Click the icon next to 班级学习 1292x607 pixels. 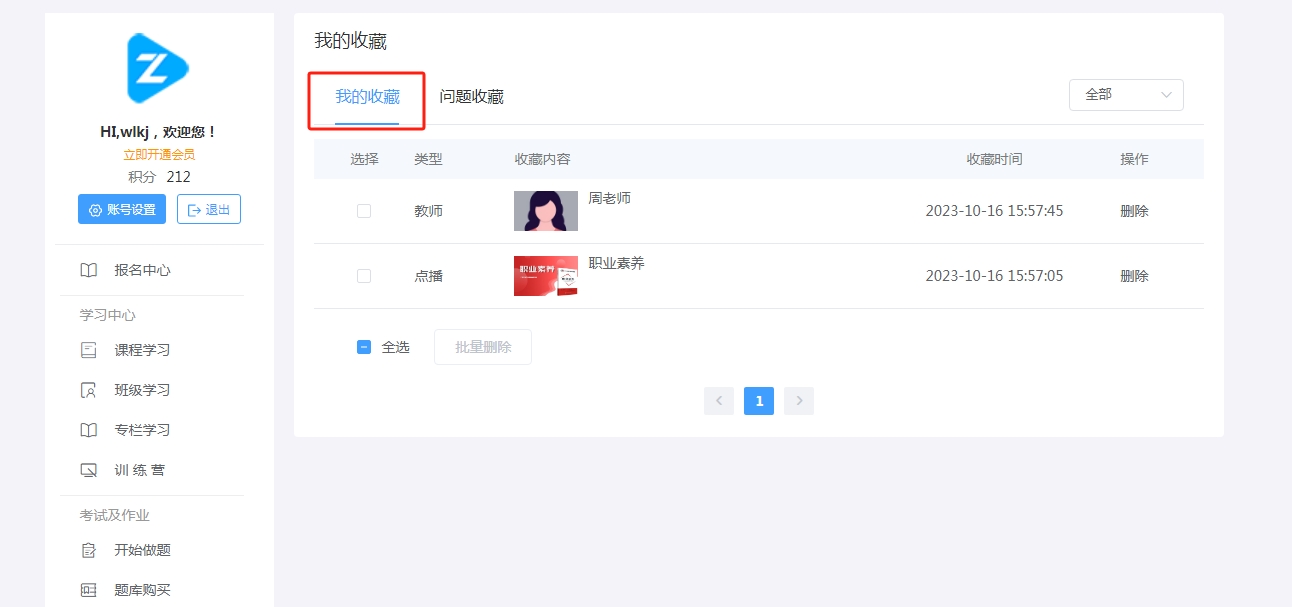pos(89,390)
